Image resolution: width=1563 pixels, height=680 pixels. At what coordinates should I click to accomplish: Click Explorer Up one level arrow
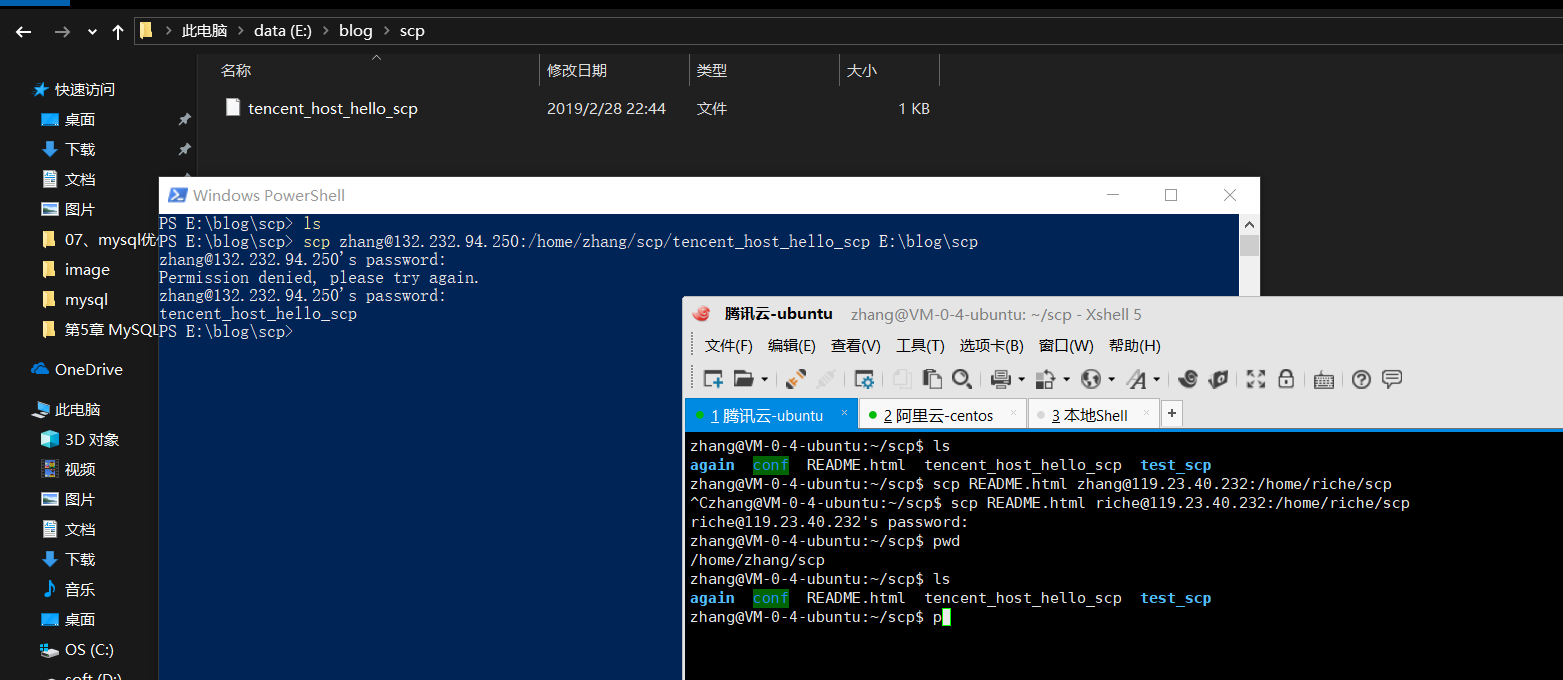click(x=118, y=32)
